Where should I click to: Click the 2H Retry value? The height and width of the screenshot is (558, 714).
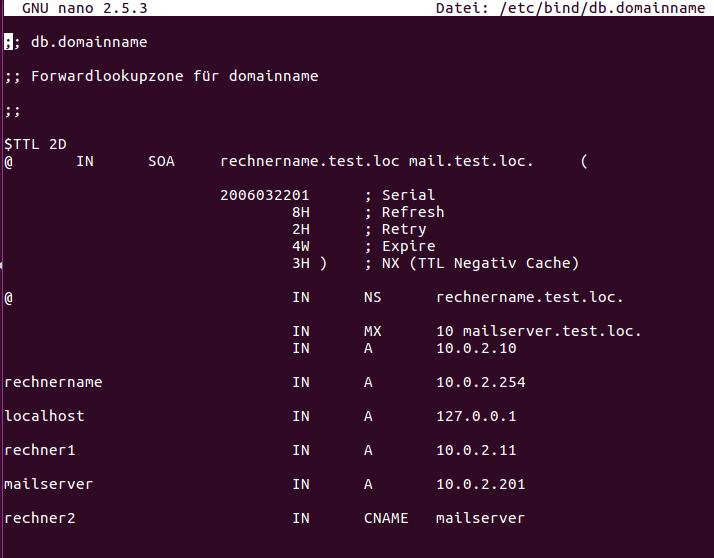pos(301,229)
